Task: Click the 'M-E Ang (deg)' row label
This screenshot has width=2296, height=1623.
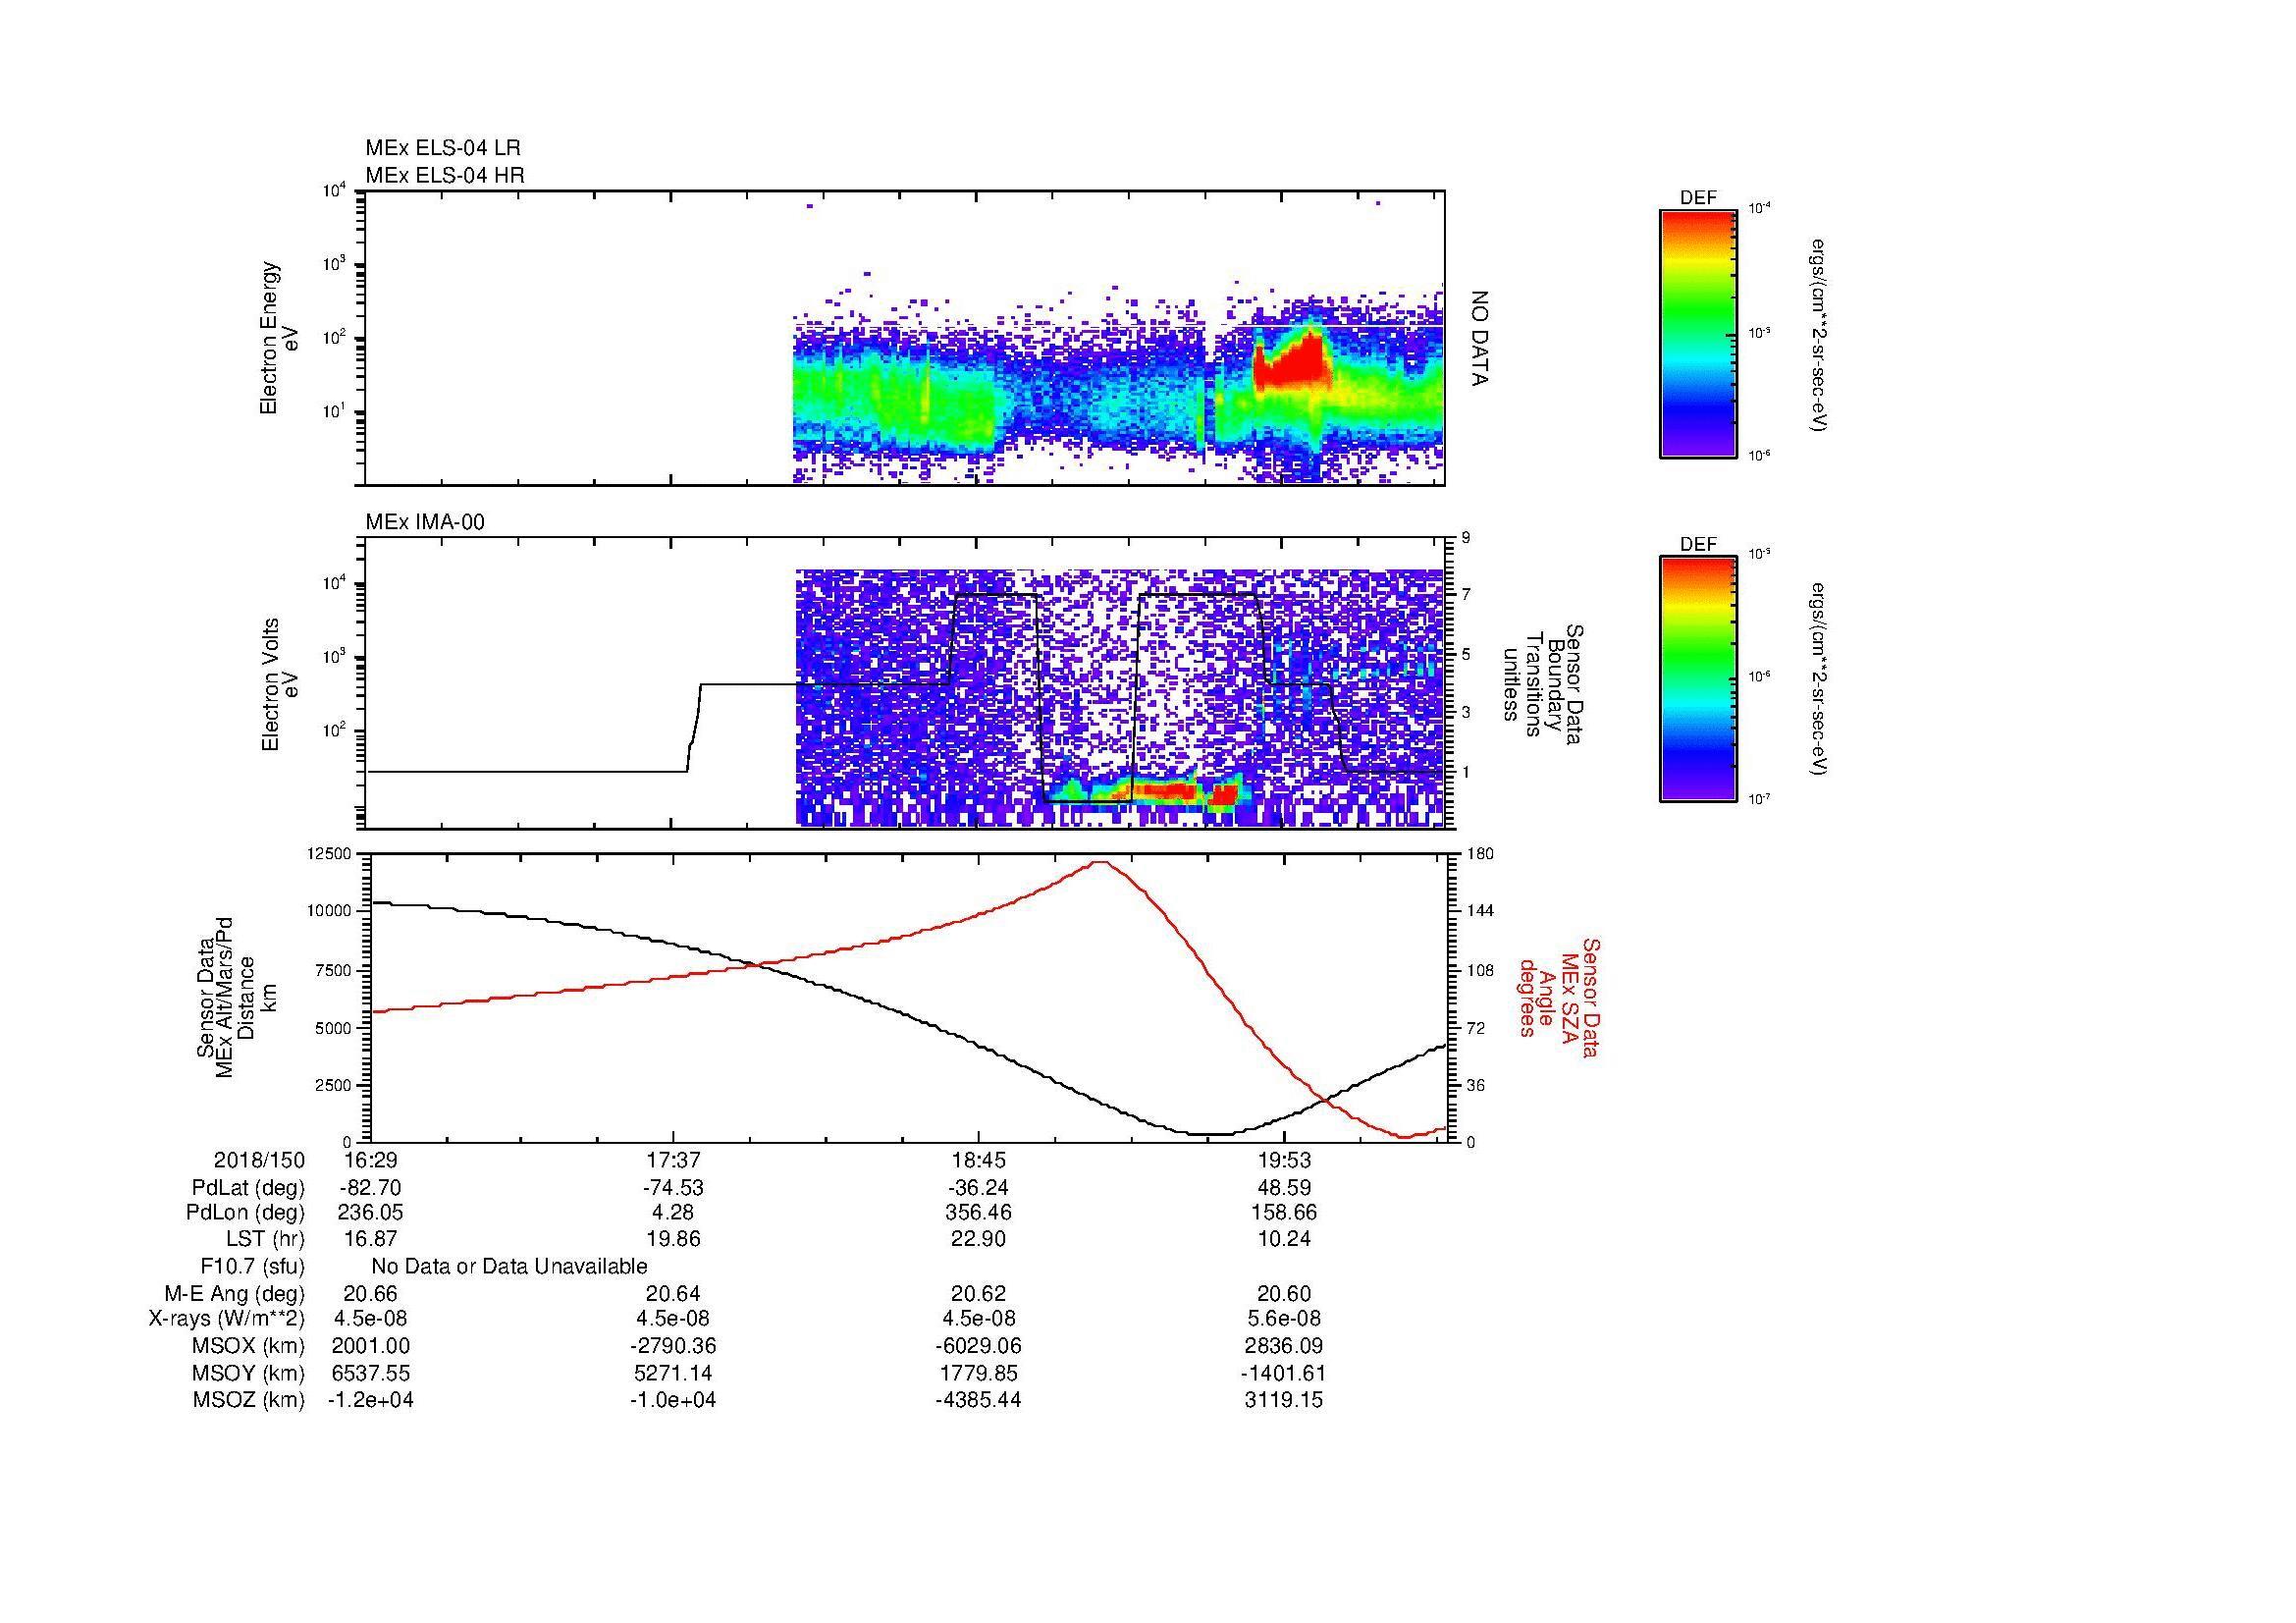Action: (x=234, y=1293)
